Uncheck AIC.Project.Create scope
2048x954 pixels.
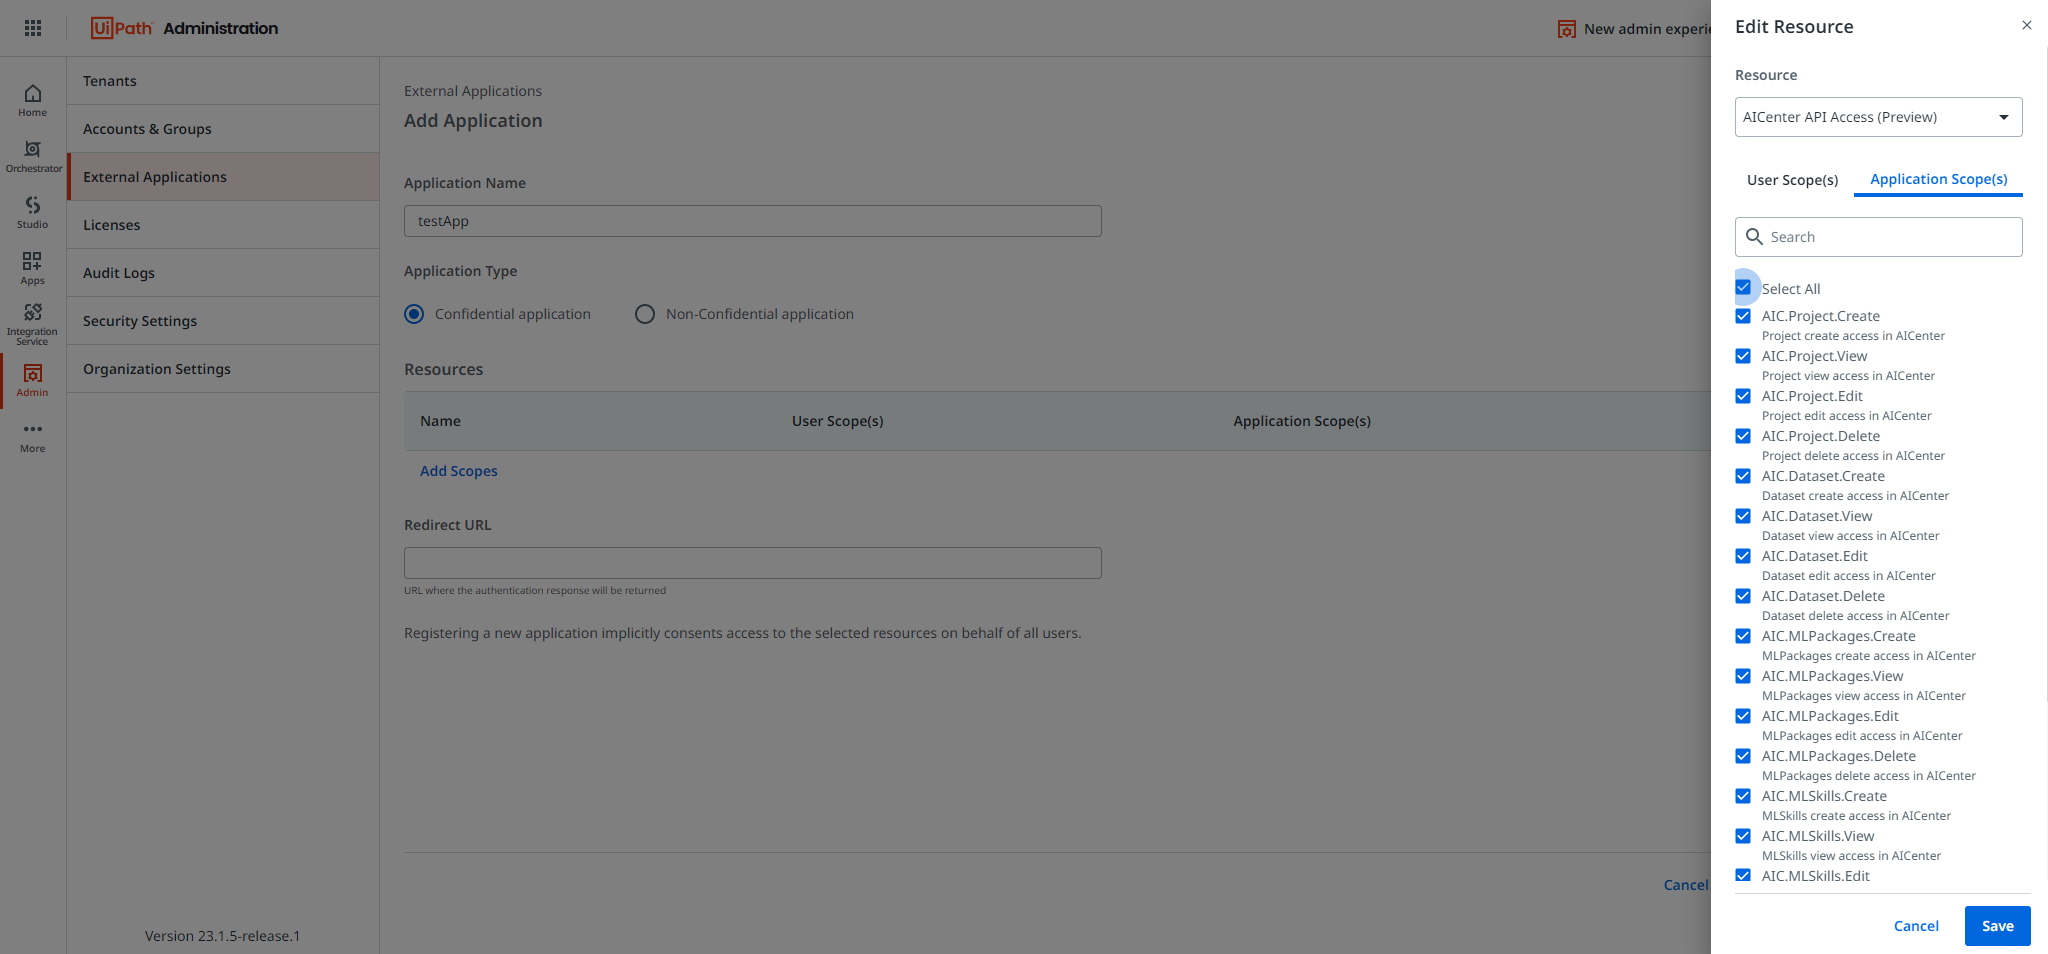click(x=1743, y=316)
